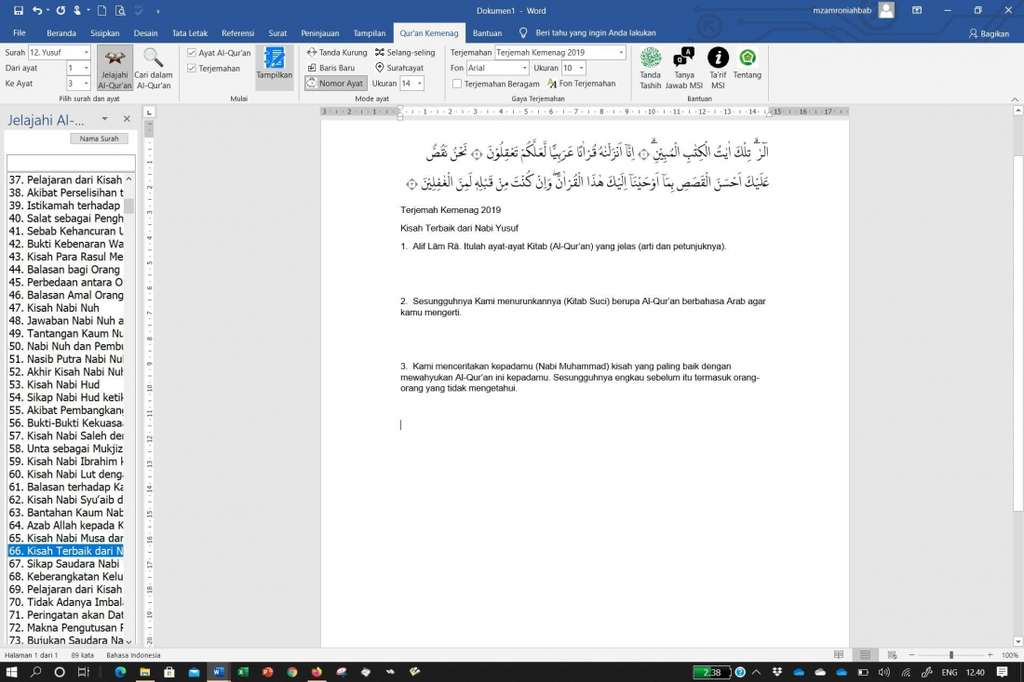Open Cari dalam Al-Qur'an search tool
The width and height of the screenshot is (1024, 682).
(153, 67)
